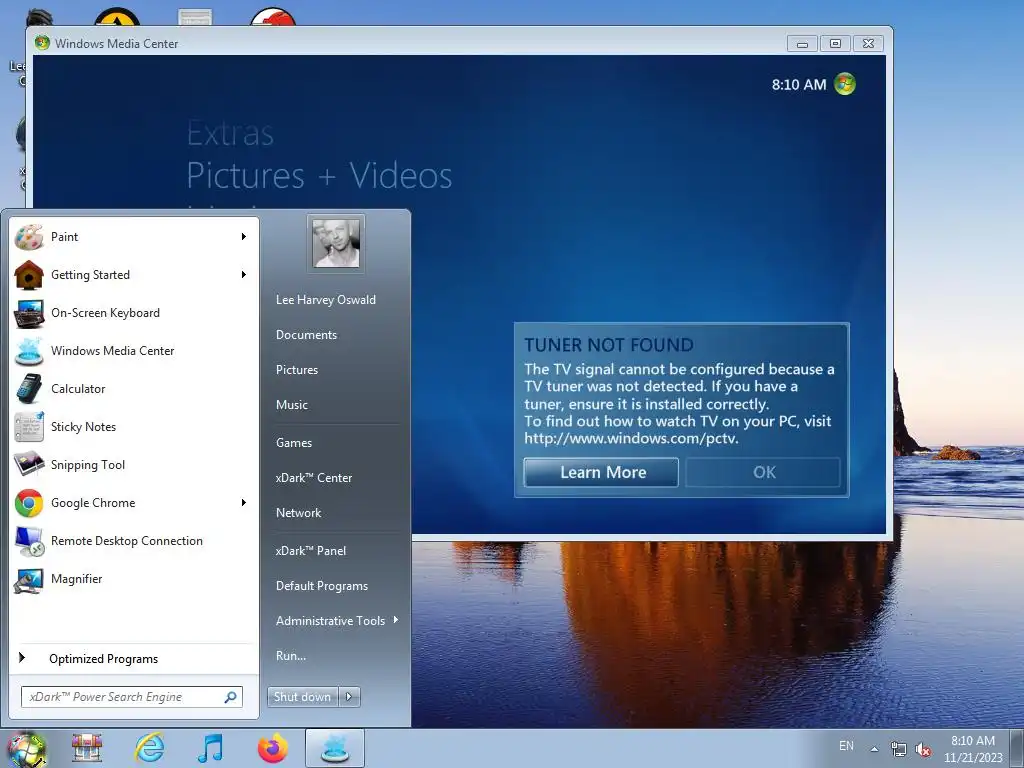Open Games from Start menu
Viewport: 1024px width, 768px height.
click(294, 443)
